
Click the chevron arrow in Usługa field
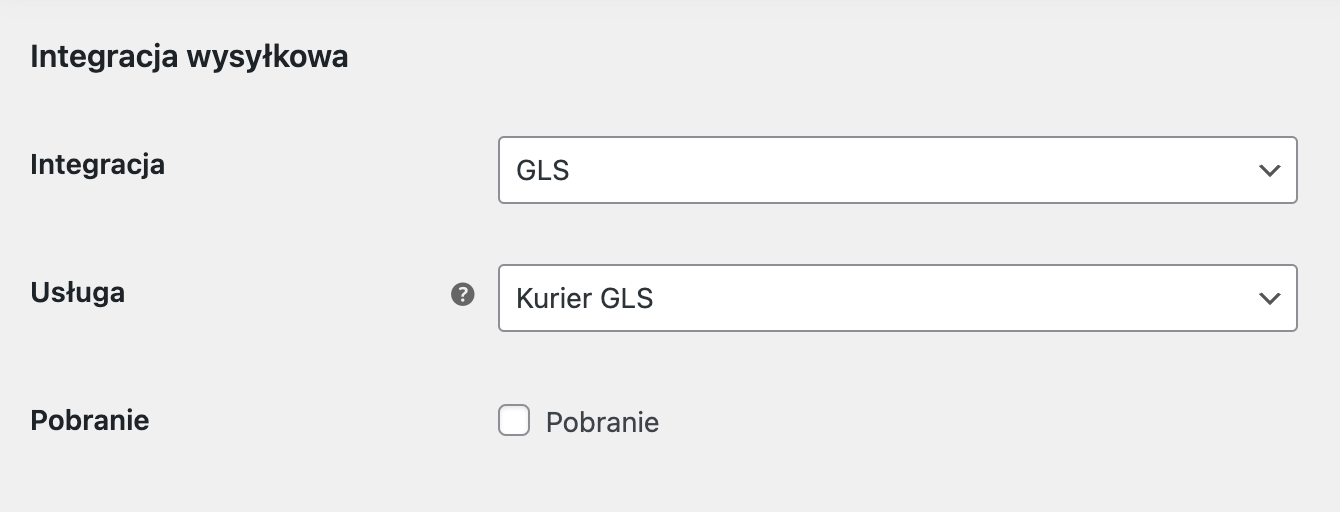pos(1269,298)
